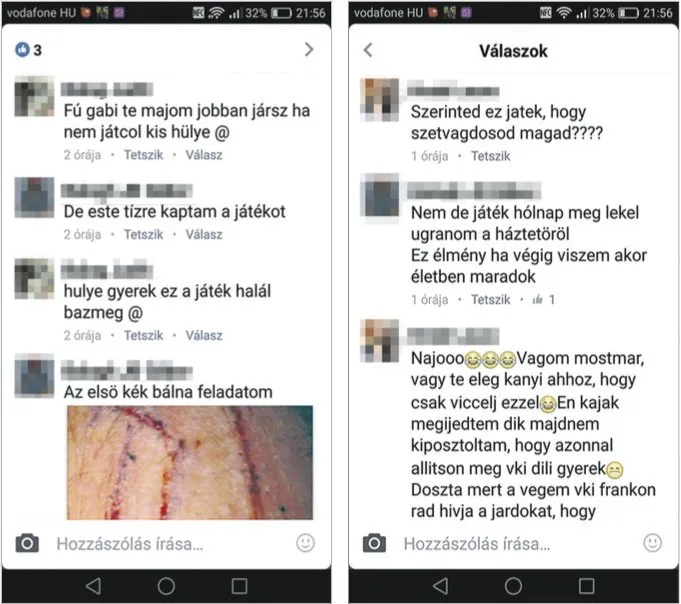Tap Android home button on left phone
Image resolution: width=681 pixels, height=604 pixels.
pos(166,586)
